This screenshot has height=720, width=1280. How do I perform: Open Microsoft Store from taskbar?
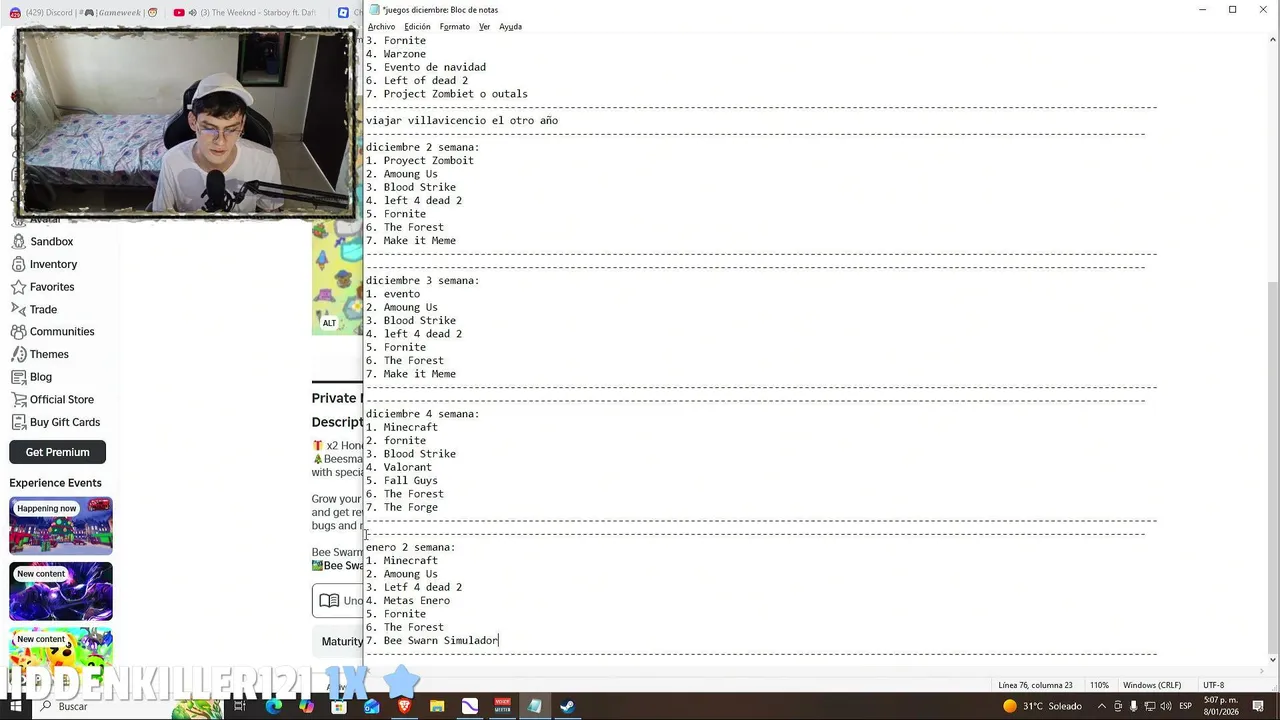(x=339, y=706)
